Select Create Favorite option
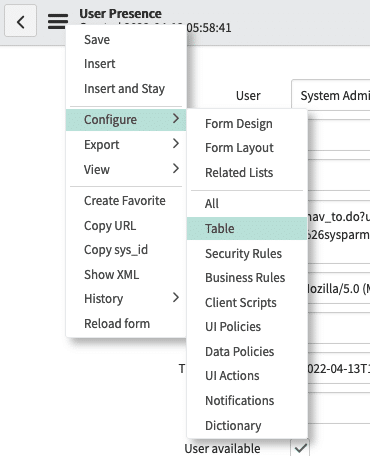 point(126,201)
